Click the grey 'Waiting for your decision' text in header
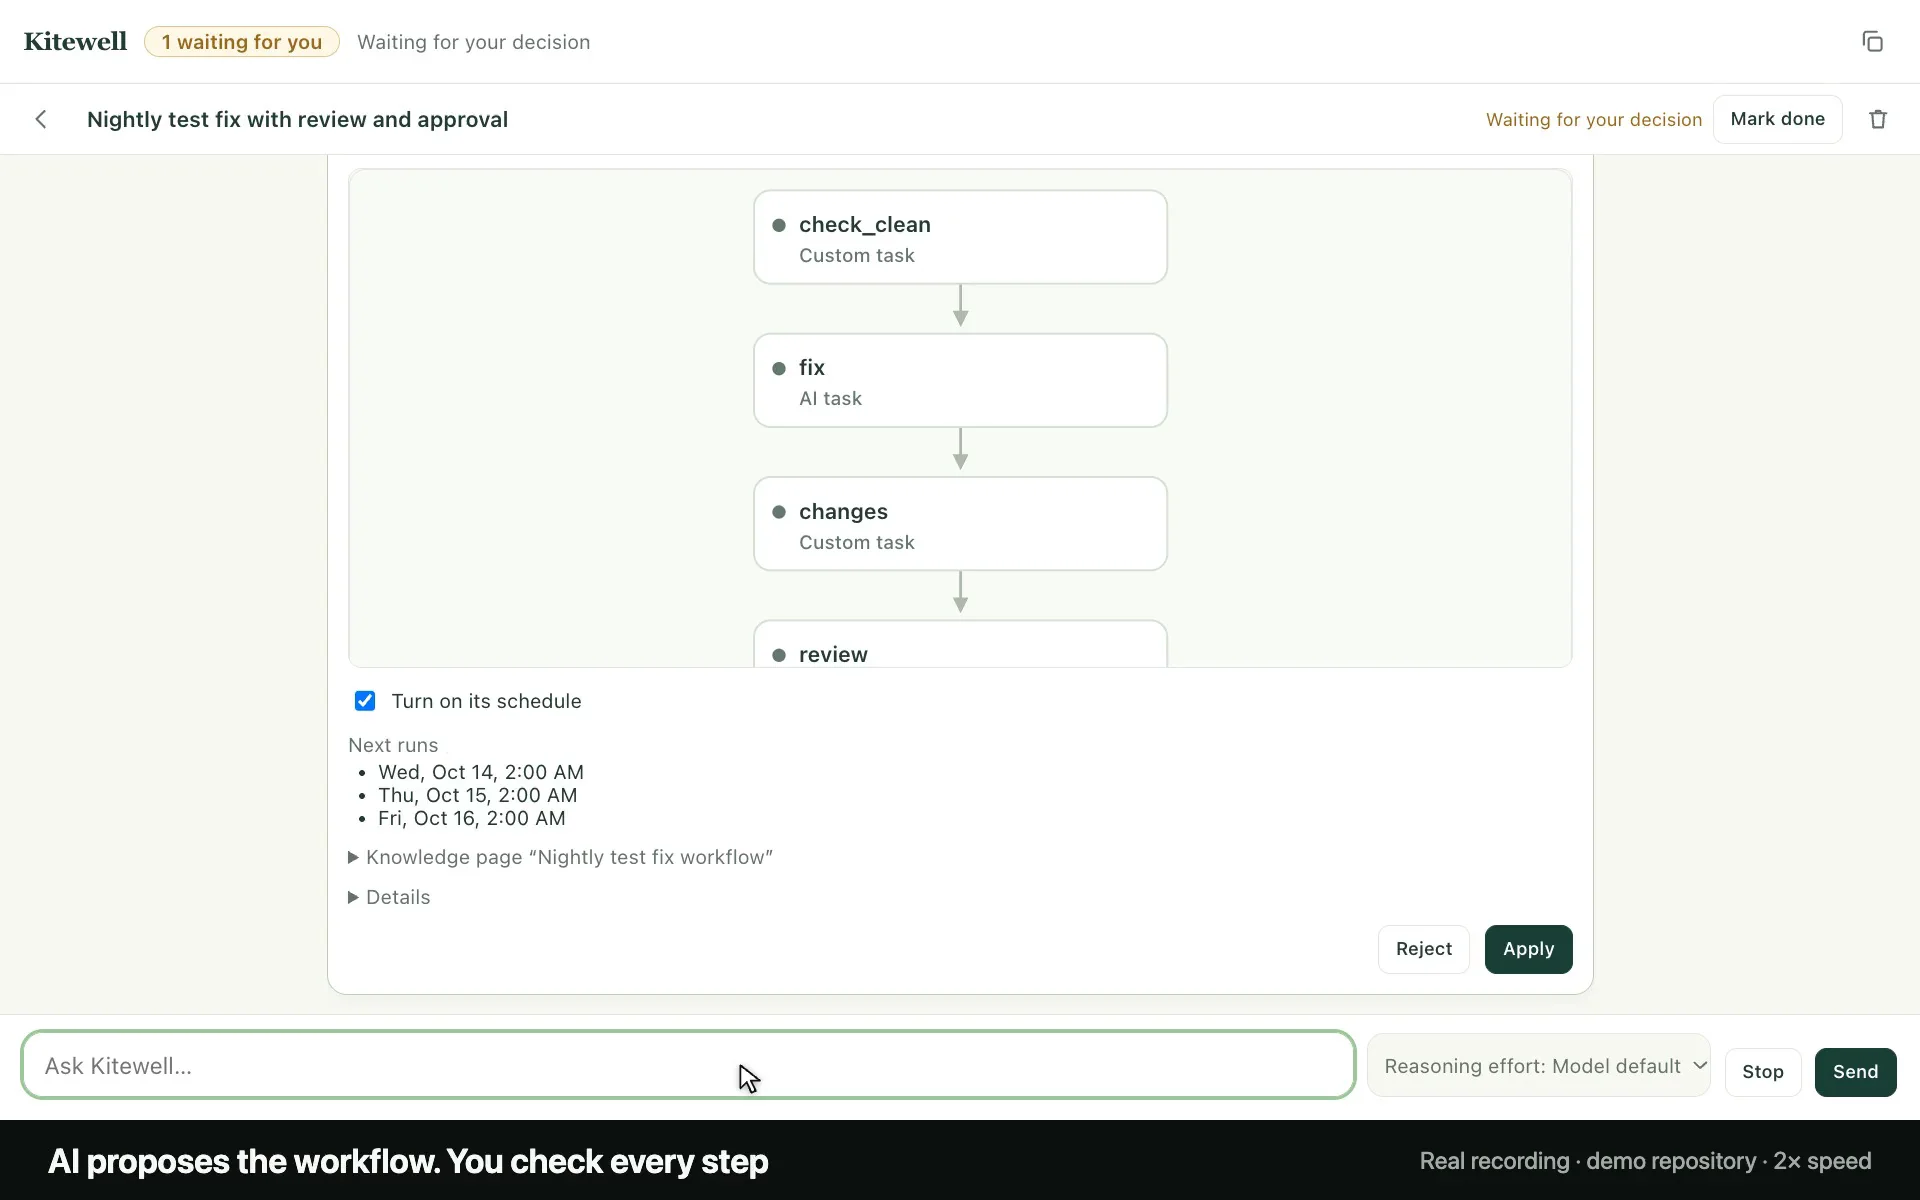 [474, 42]
